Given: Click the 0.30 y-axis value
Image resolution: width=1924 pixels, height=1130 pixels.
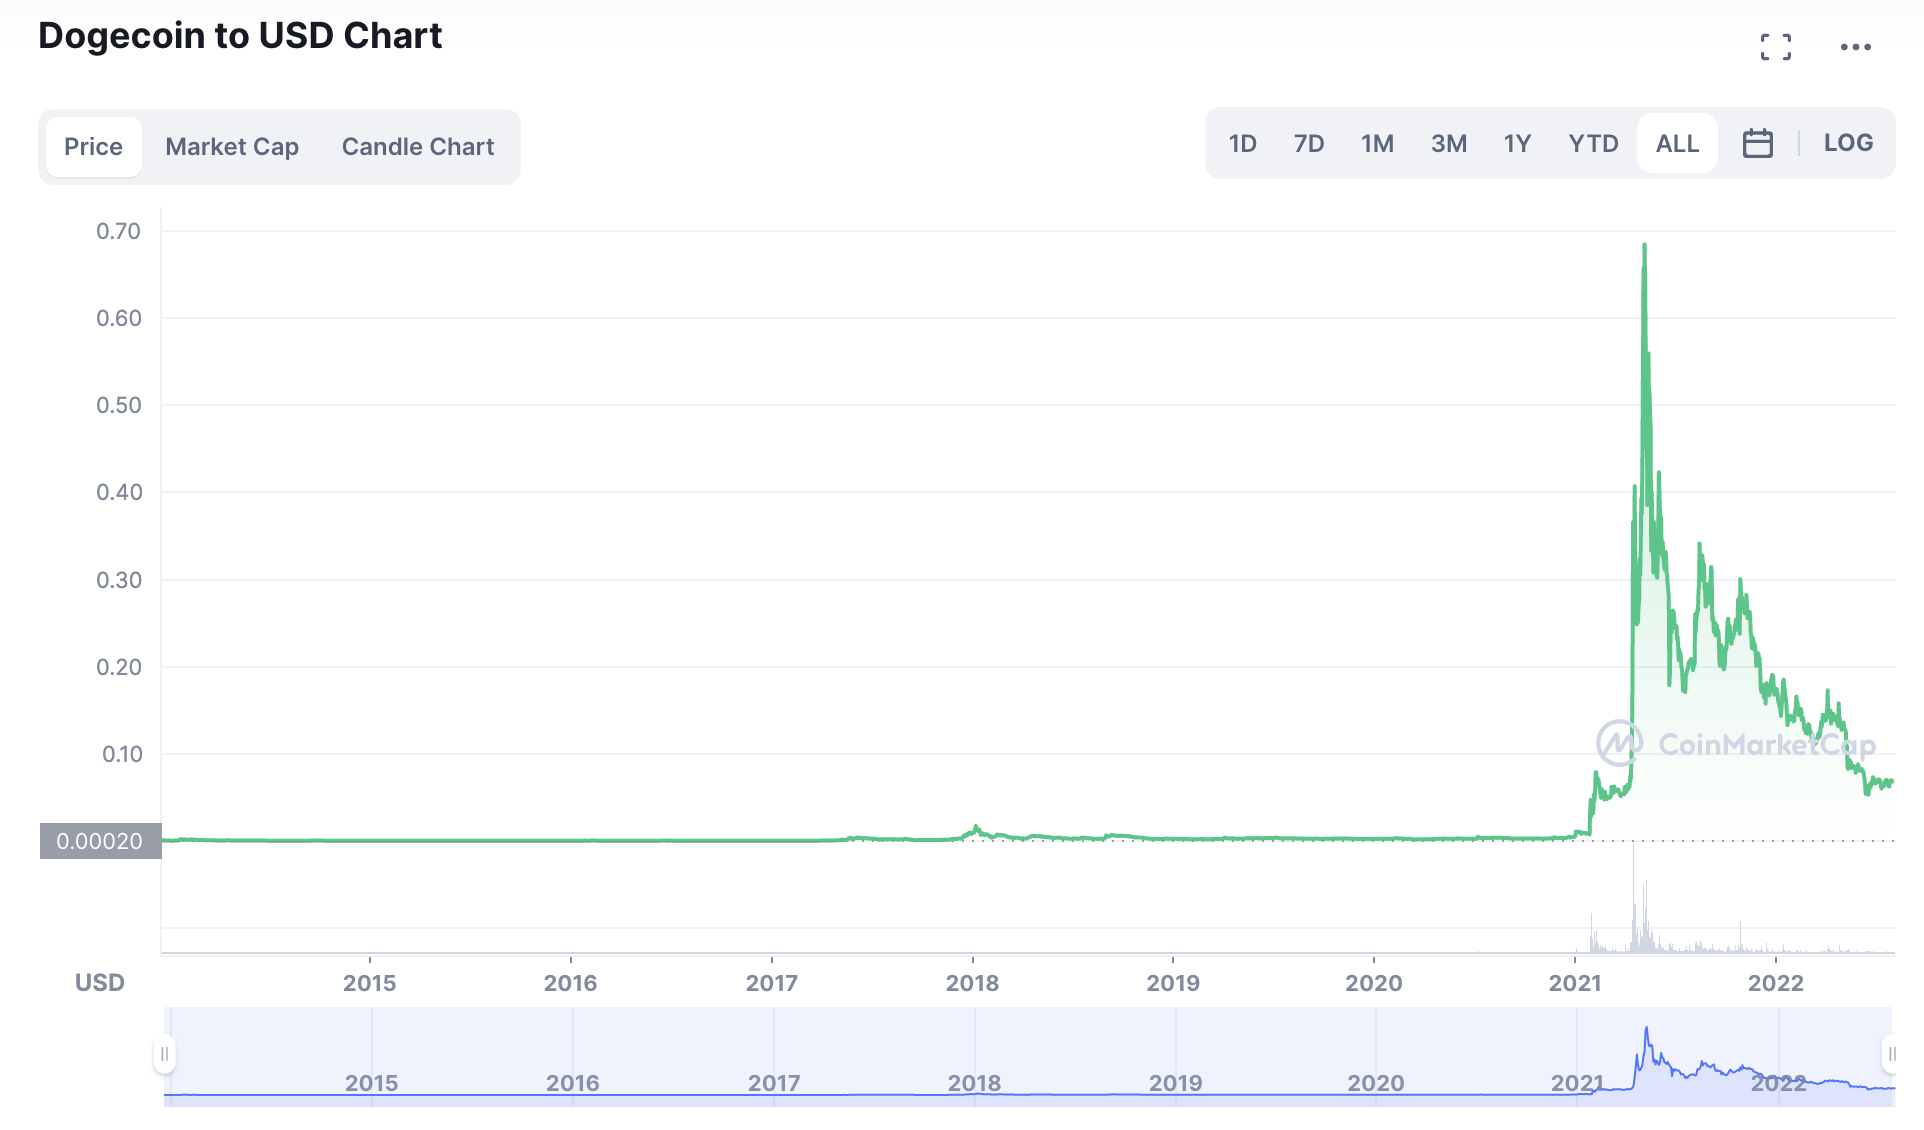Looking at the screenshot, I should click(119, 580).
